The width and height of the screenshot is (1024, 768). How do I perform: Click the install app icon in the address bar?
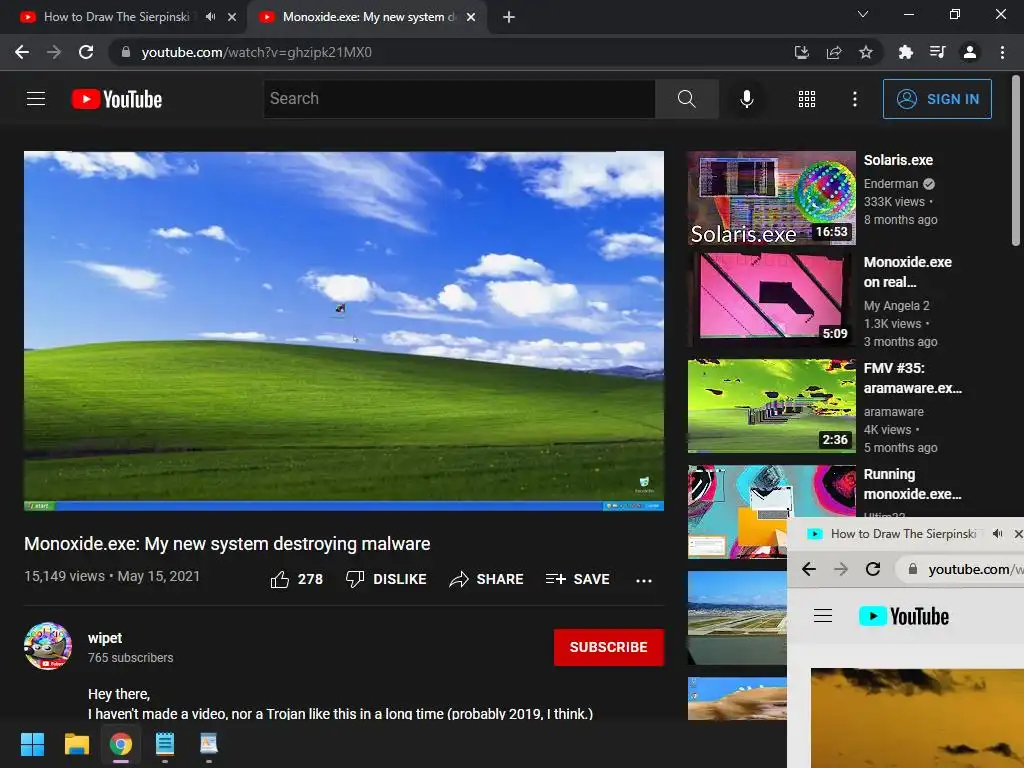point(801,52)
